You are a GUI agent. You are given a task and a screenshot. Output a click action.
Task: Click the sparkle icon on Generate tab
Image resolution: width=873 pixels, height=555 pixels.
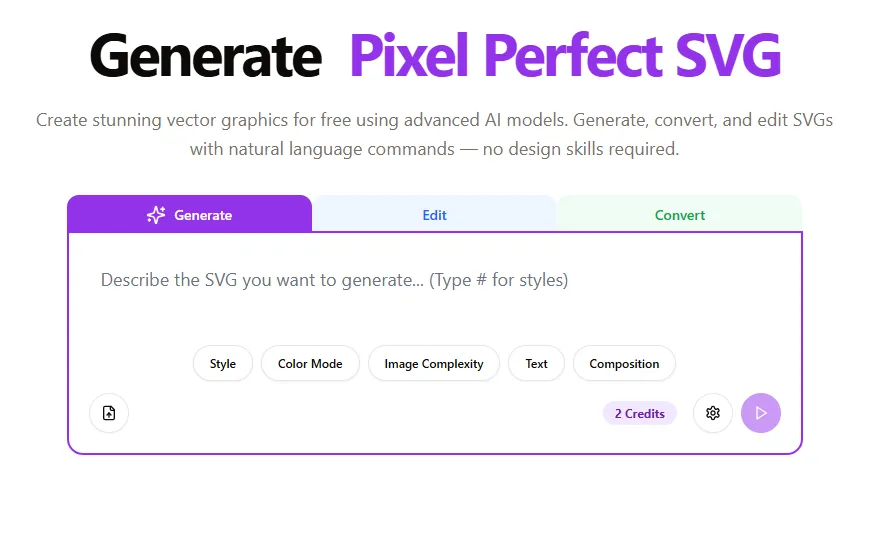click(156, 215)
